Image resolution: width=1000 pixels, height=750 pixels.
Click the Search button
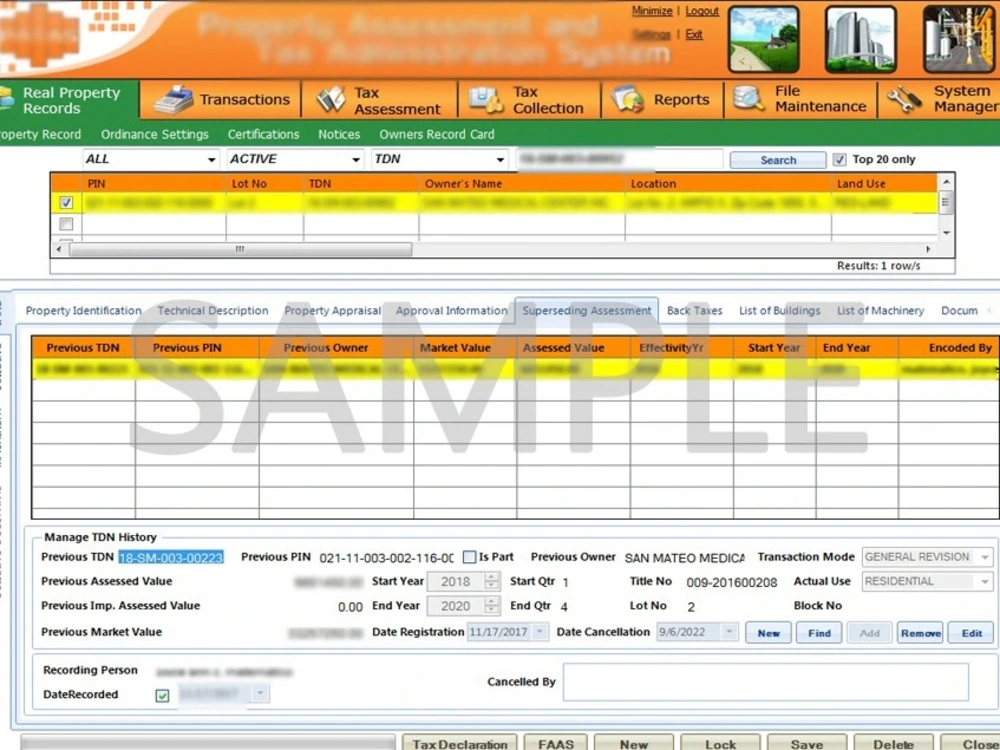(x=778, y=160)
